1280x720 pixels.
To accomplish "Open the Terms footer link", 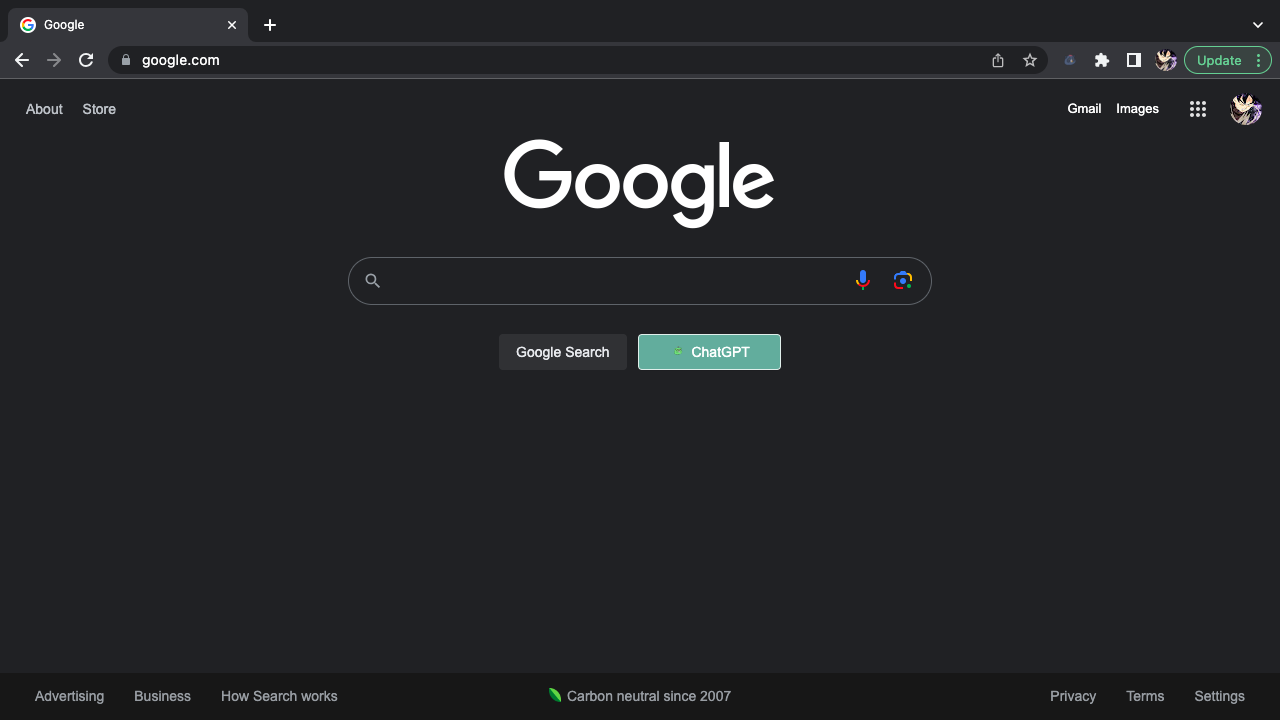I will tap(1145, 696).
